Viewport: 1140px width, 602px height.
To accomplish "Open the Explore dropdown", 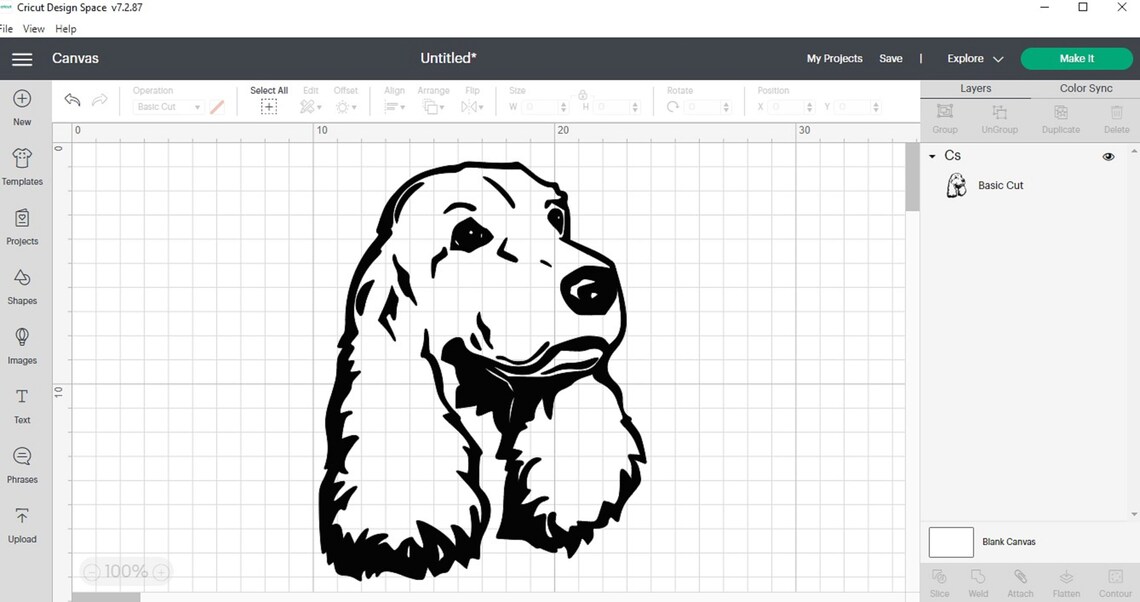I will coord(971,58).
